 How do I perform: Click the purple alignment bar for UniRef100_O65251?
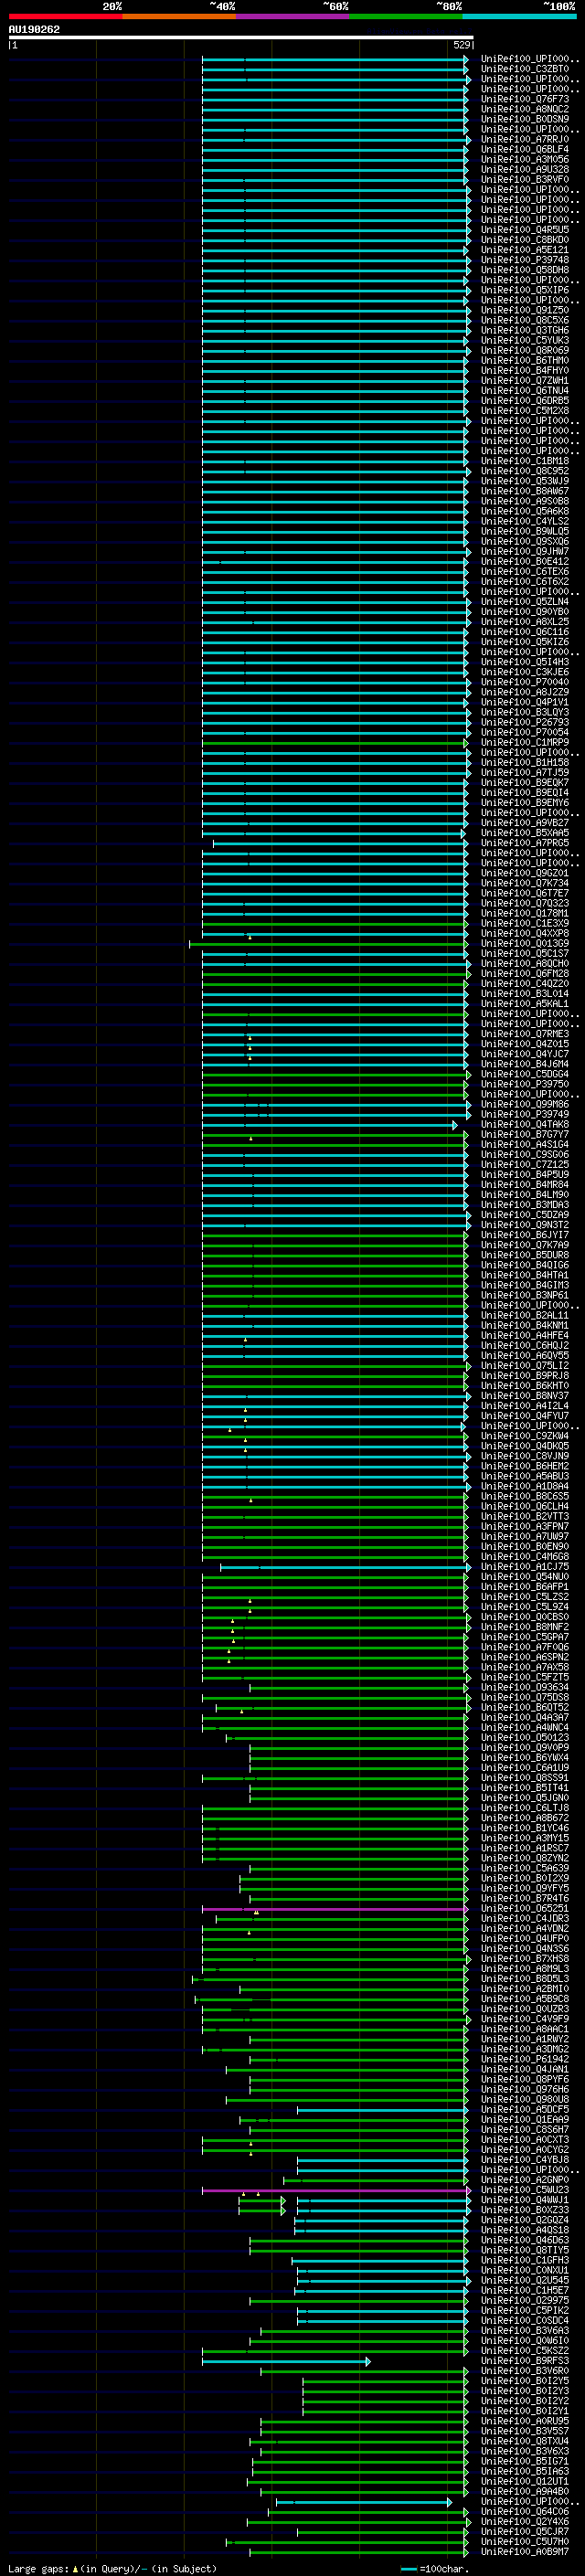click(x=335, y=1909)
